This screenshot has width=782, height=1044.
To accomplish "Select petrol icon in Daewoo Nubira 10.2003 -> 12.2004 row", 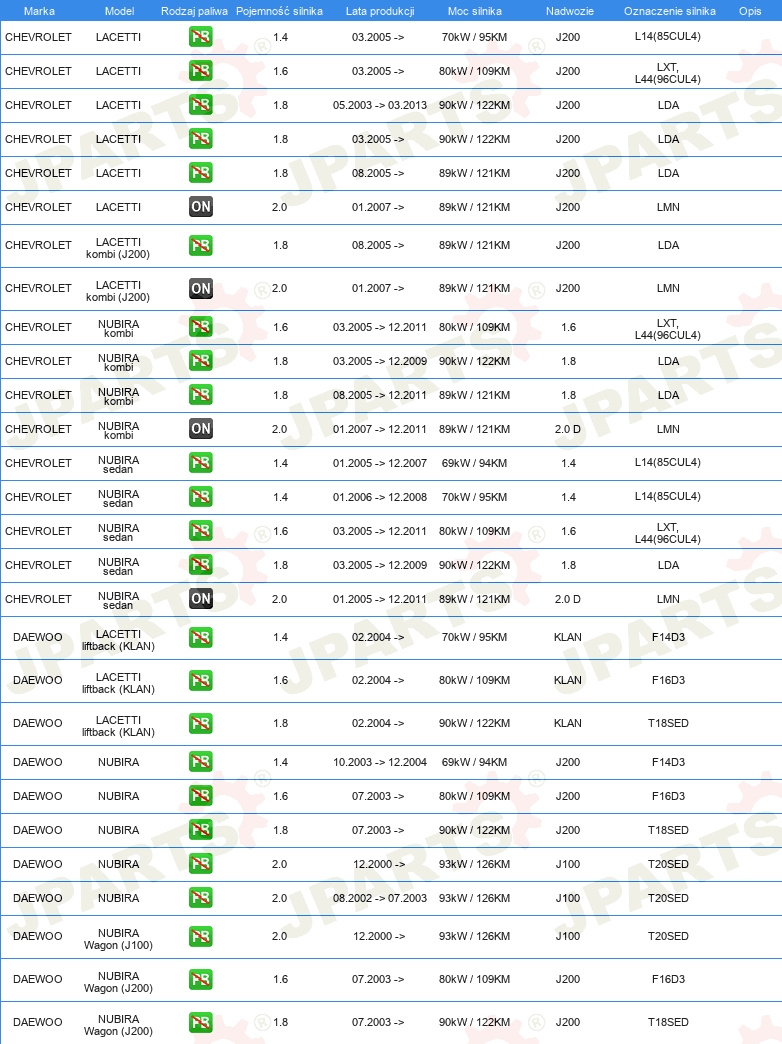I will 200,762.
